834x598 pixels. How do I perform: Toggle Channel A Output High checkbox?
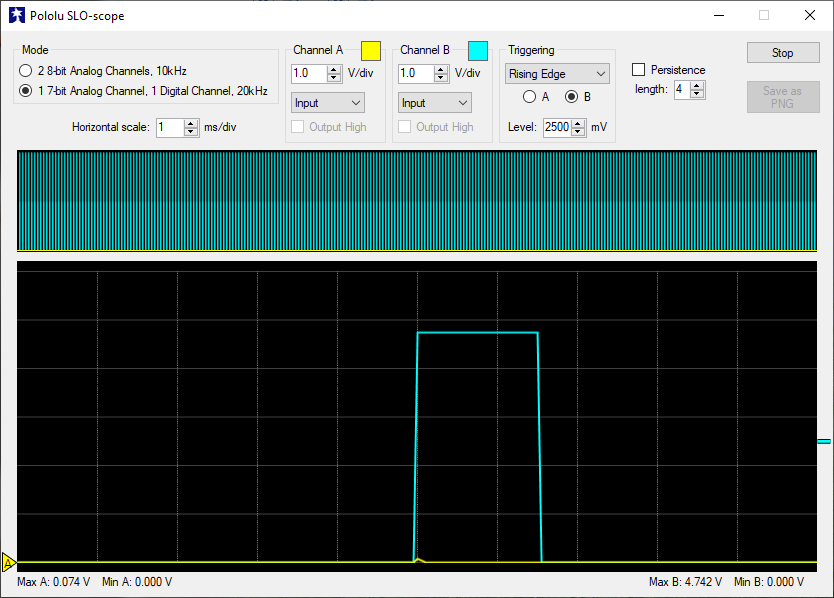click(x=298, y=127)
